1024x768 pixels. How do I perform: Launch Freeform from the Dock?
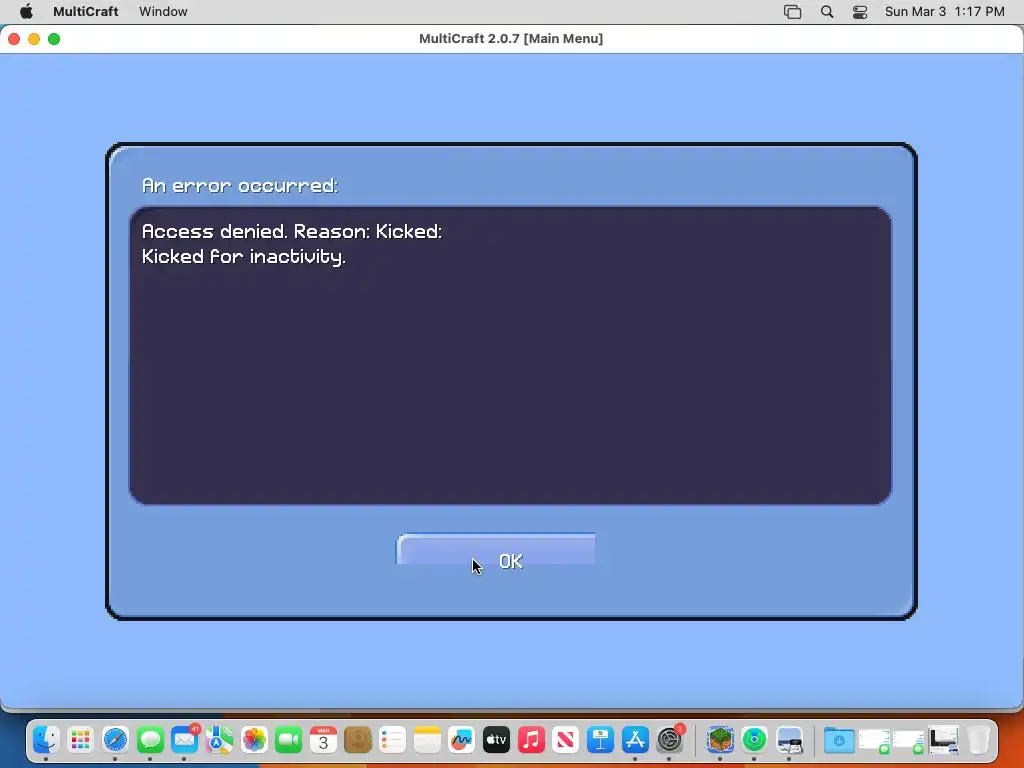[x=462, y=740]
